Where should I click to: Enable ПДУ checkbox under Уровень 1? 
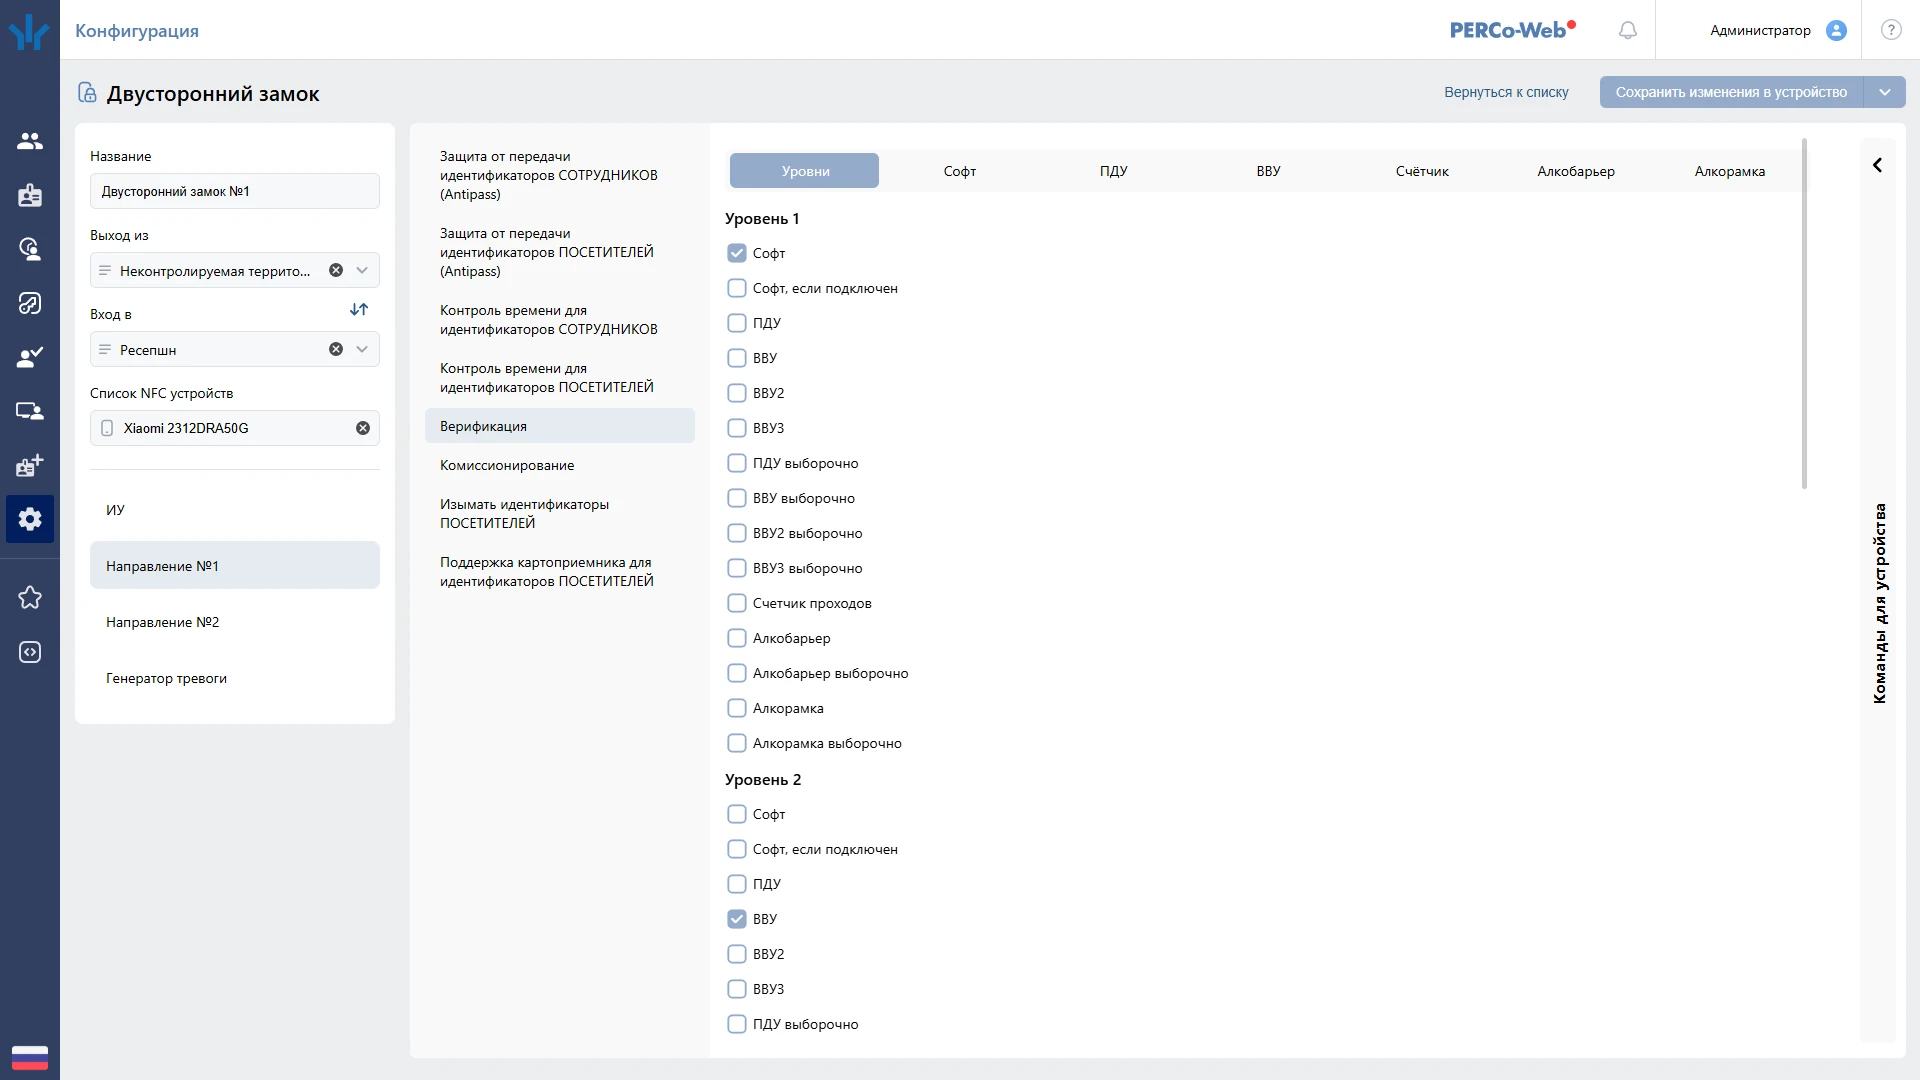[737, 323]
